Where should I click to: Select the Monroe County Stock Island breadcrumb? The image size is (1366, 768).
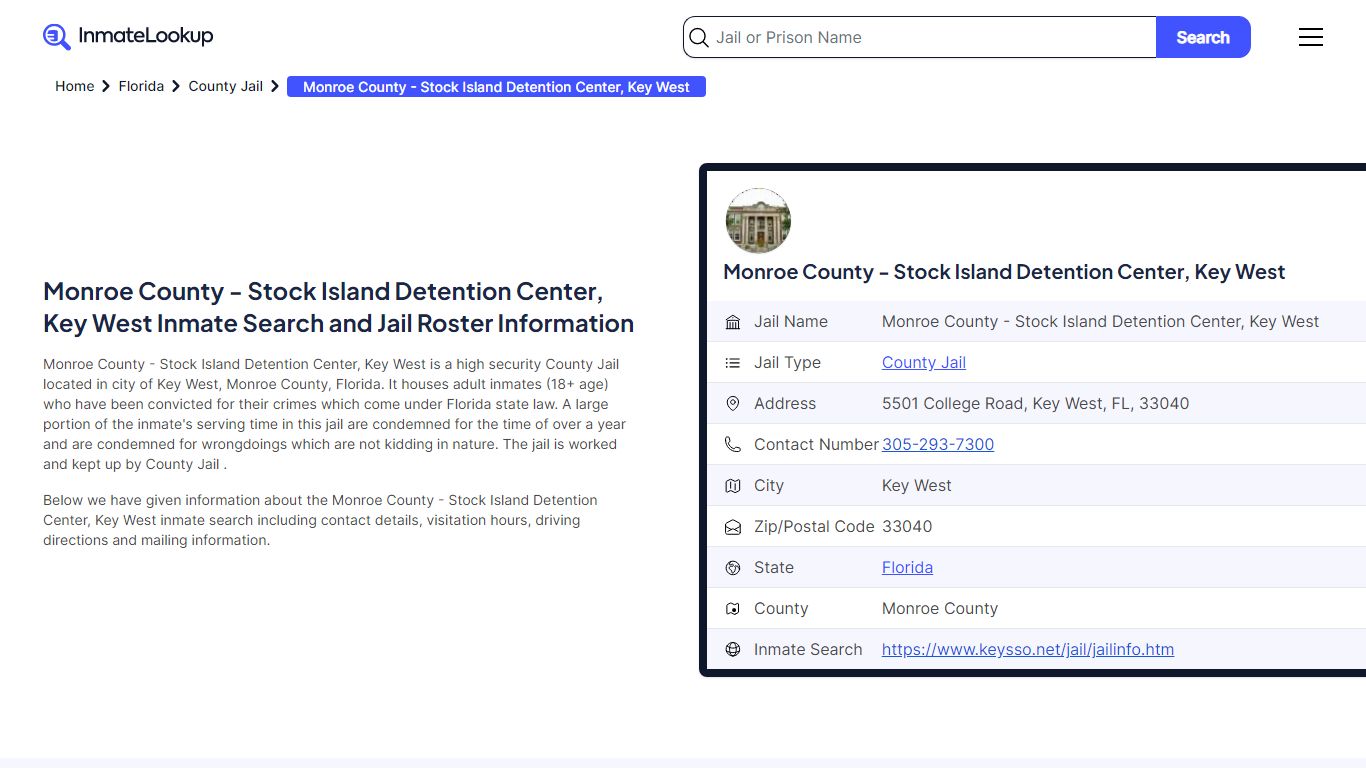pyautogui.click(x=496, y=87)
